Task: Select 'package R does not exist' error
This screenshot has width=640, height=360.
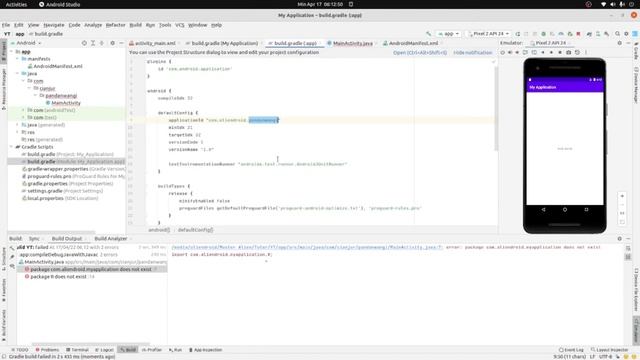Action: (x=58, y=277)
